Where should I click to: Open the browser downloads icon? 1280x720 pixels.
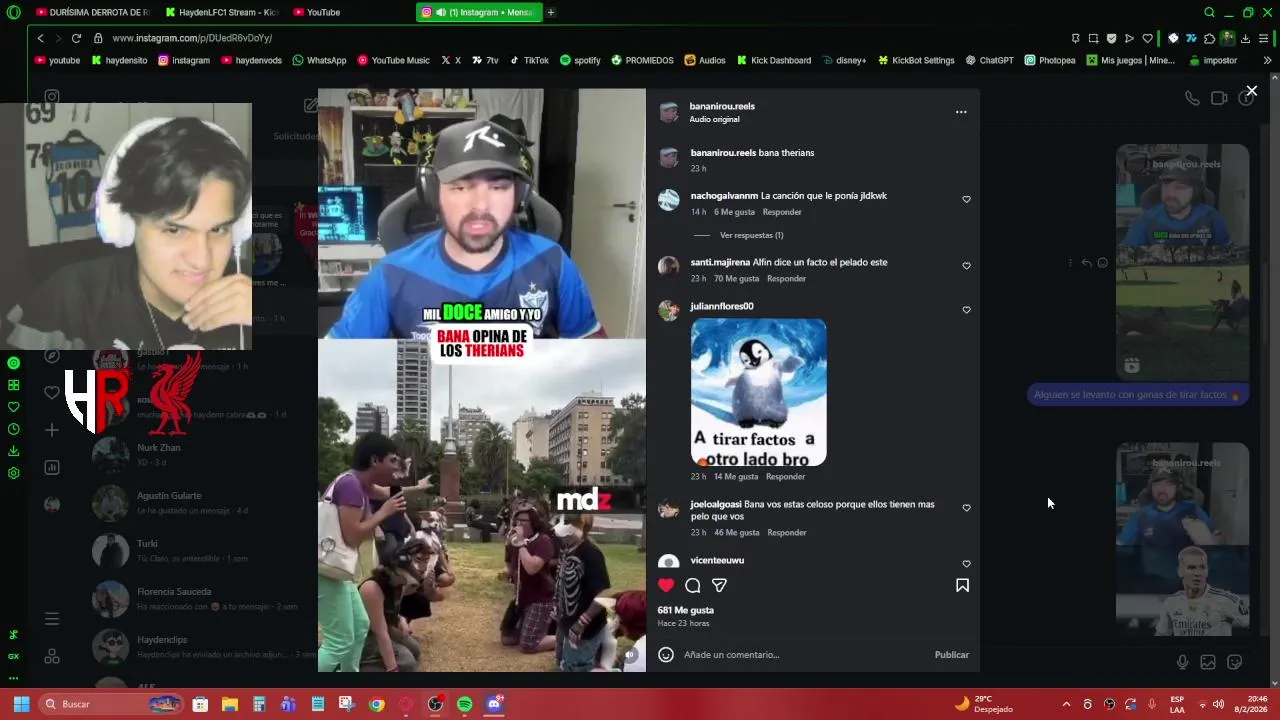(1245, 38)
